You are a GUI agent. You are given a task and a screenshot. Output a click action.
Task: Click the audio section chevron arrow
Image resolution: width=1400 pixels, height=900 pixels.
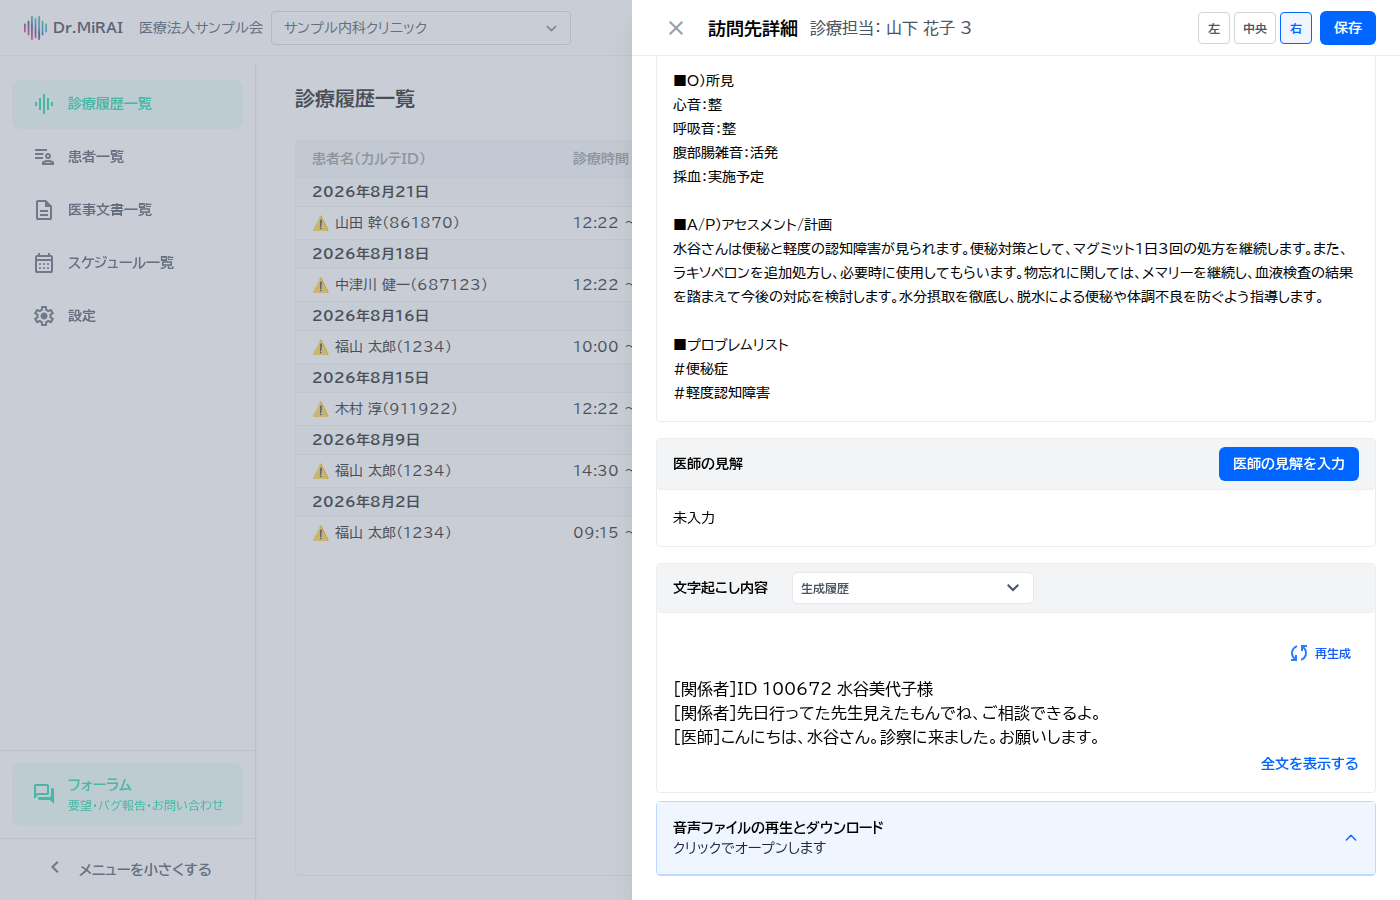coord(1351,838)
